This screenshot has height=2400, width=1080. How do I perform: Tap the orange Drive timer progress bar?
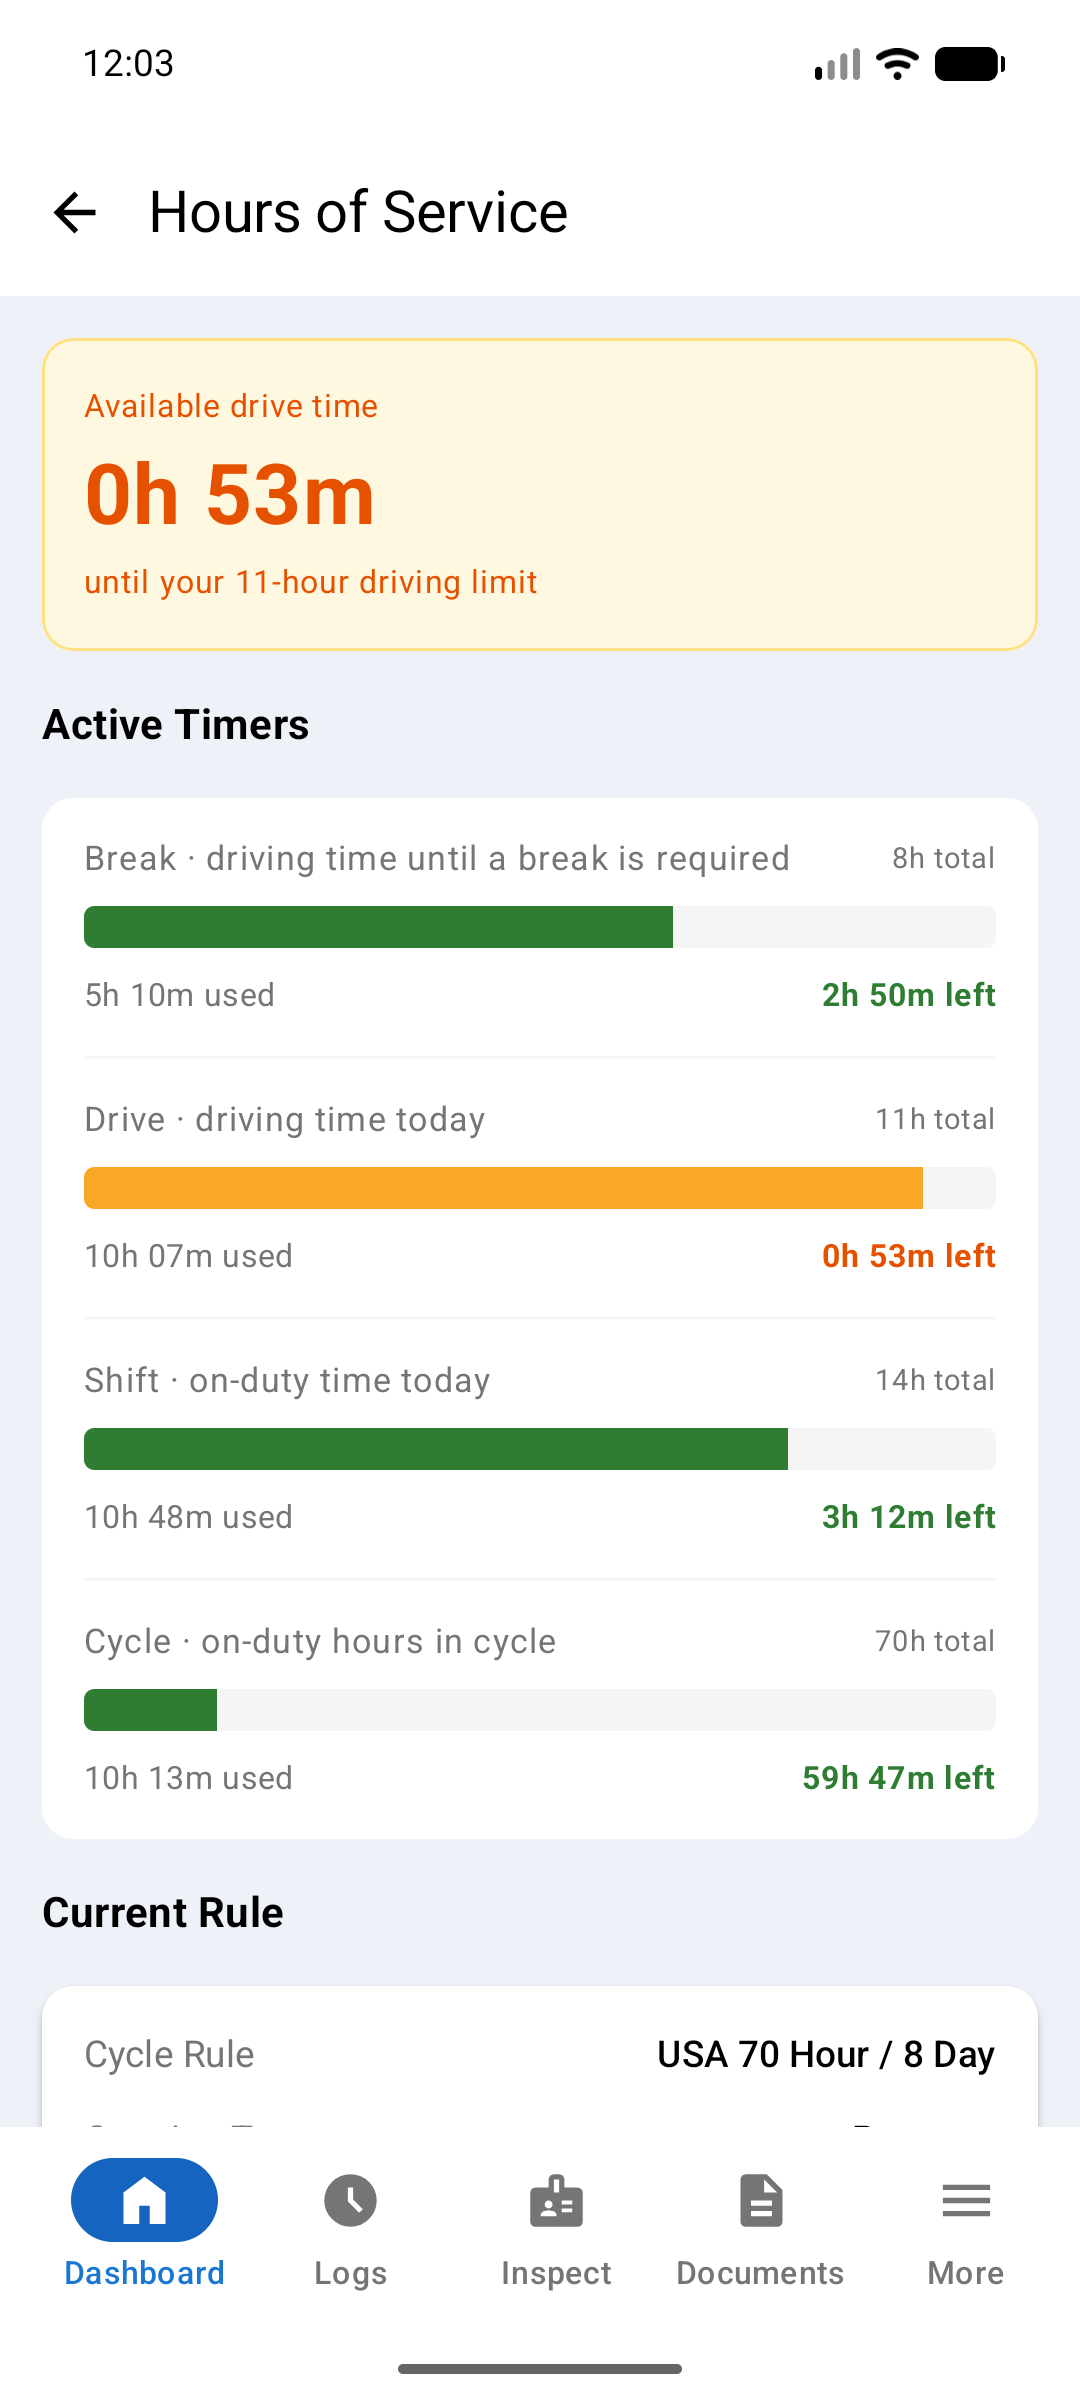tap(540, 1188)
